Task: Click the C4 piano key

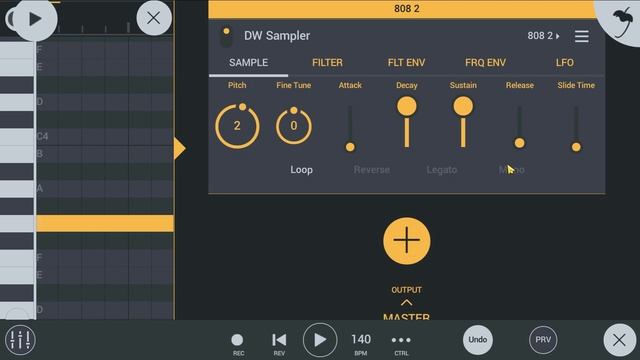Action: click(x=17, y=137)
